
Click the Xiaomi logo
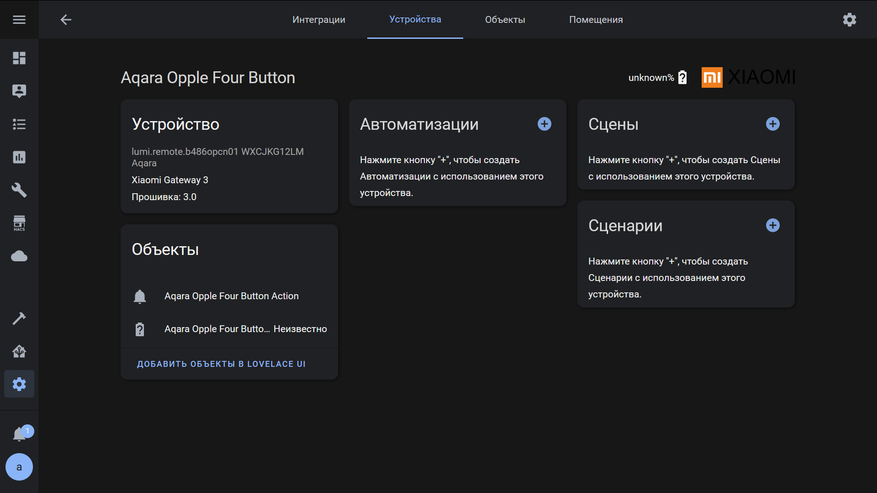point(748,77)
